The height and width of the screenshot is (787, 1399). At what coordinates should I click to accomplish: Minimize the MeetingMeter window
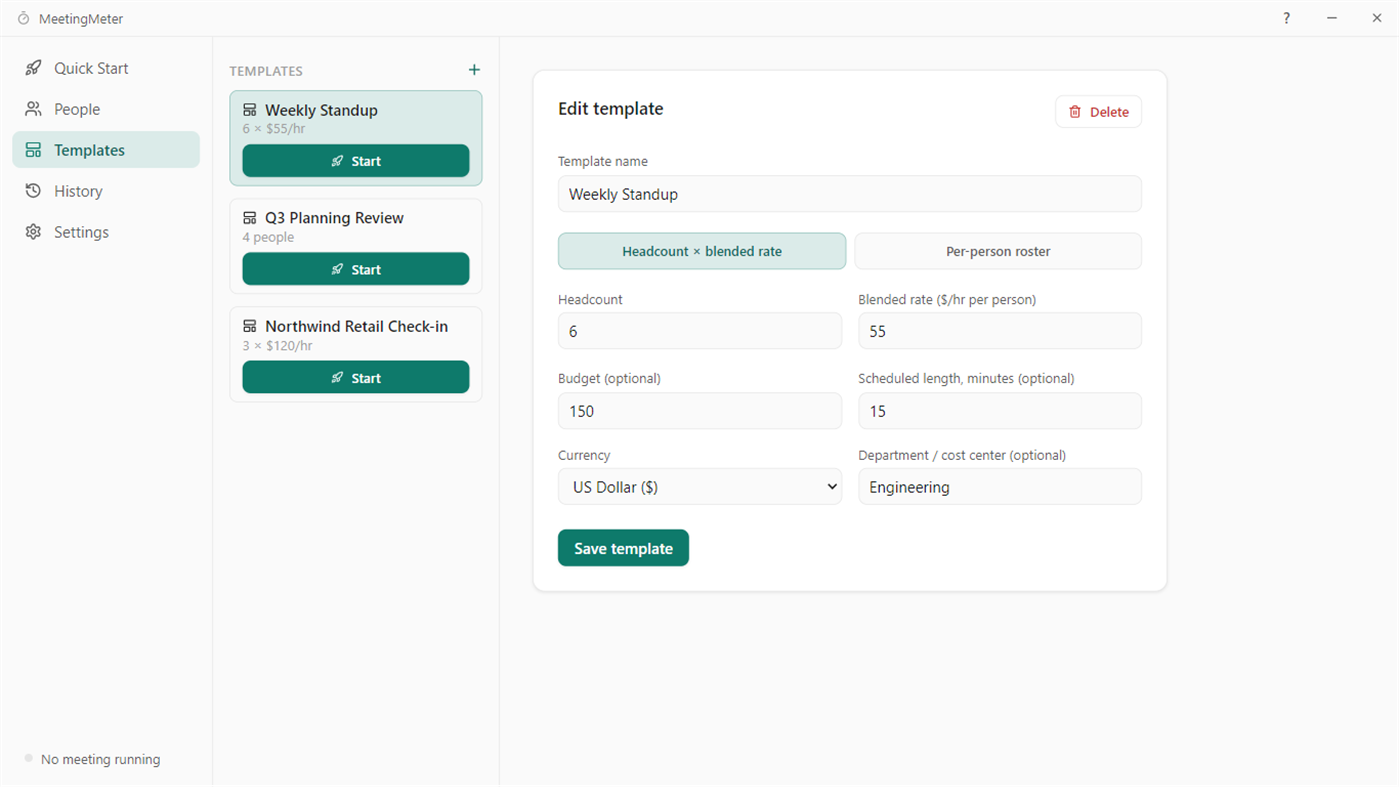point(1332,18)
